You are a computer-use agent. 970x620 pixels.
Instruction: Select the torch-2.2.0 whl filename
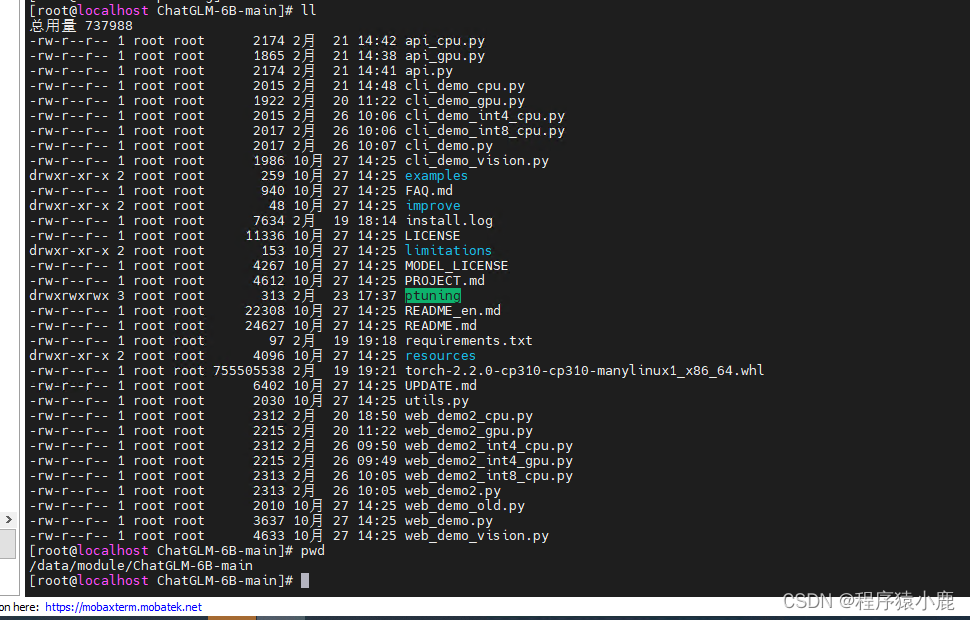(x=585, y=371)
